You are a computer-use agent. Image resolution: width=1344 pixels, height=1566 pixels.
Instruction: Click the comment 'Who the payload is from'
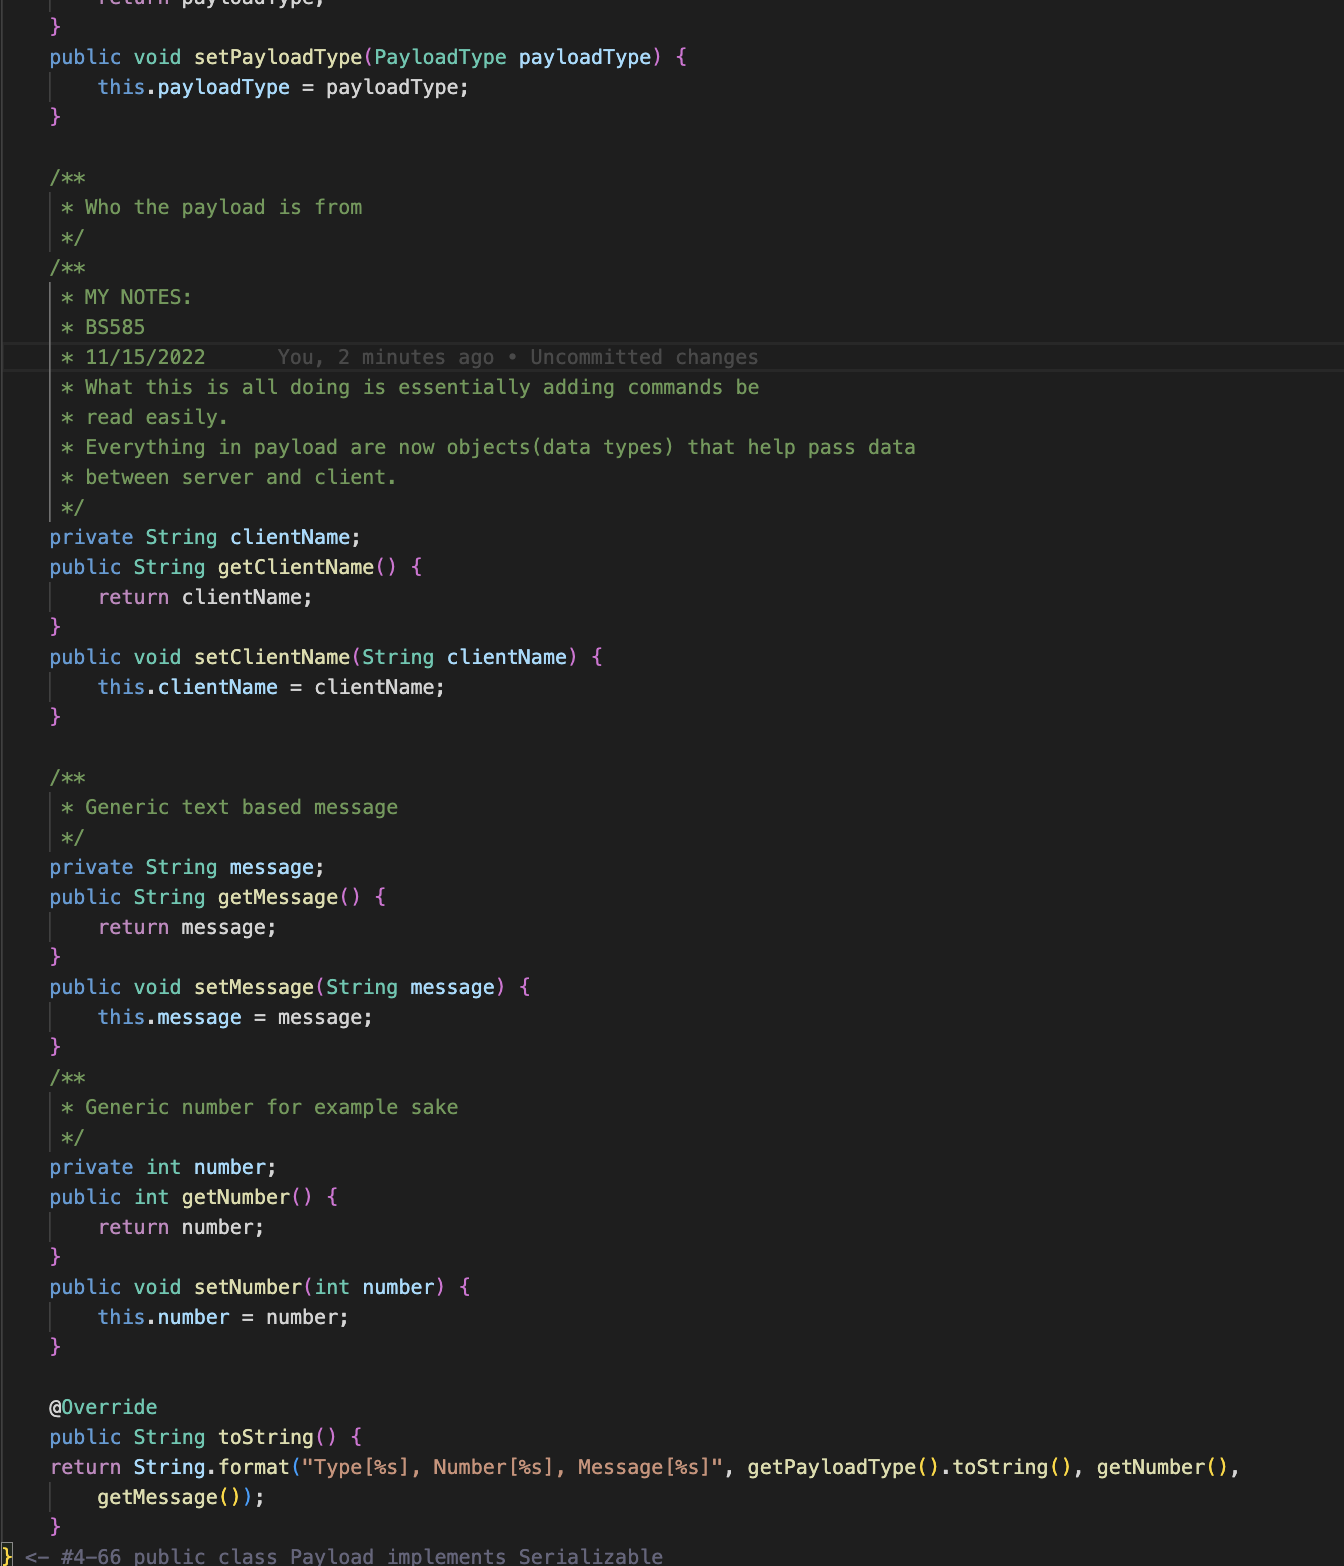point(223,207)
